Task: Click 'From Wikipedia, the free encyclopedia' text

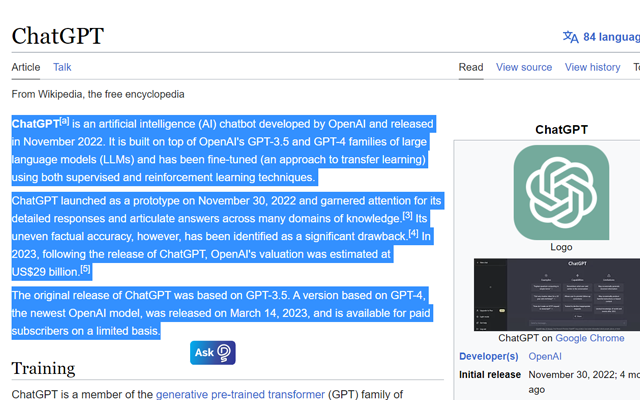Action: point(98,94)
